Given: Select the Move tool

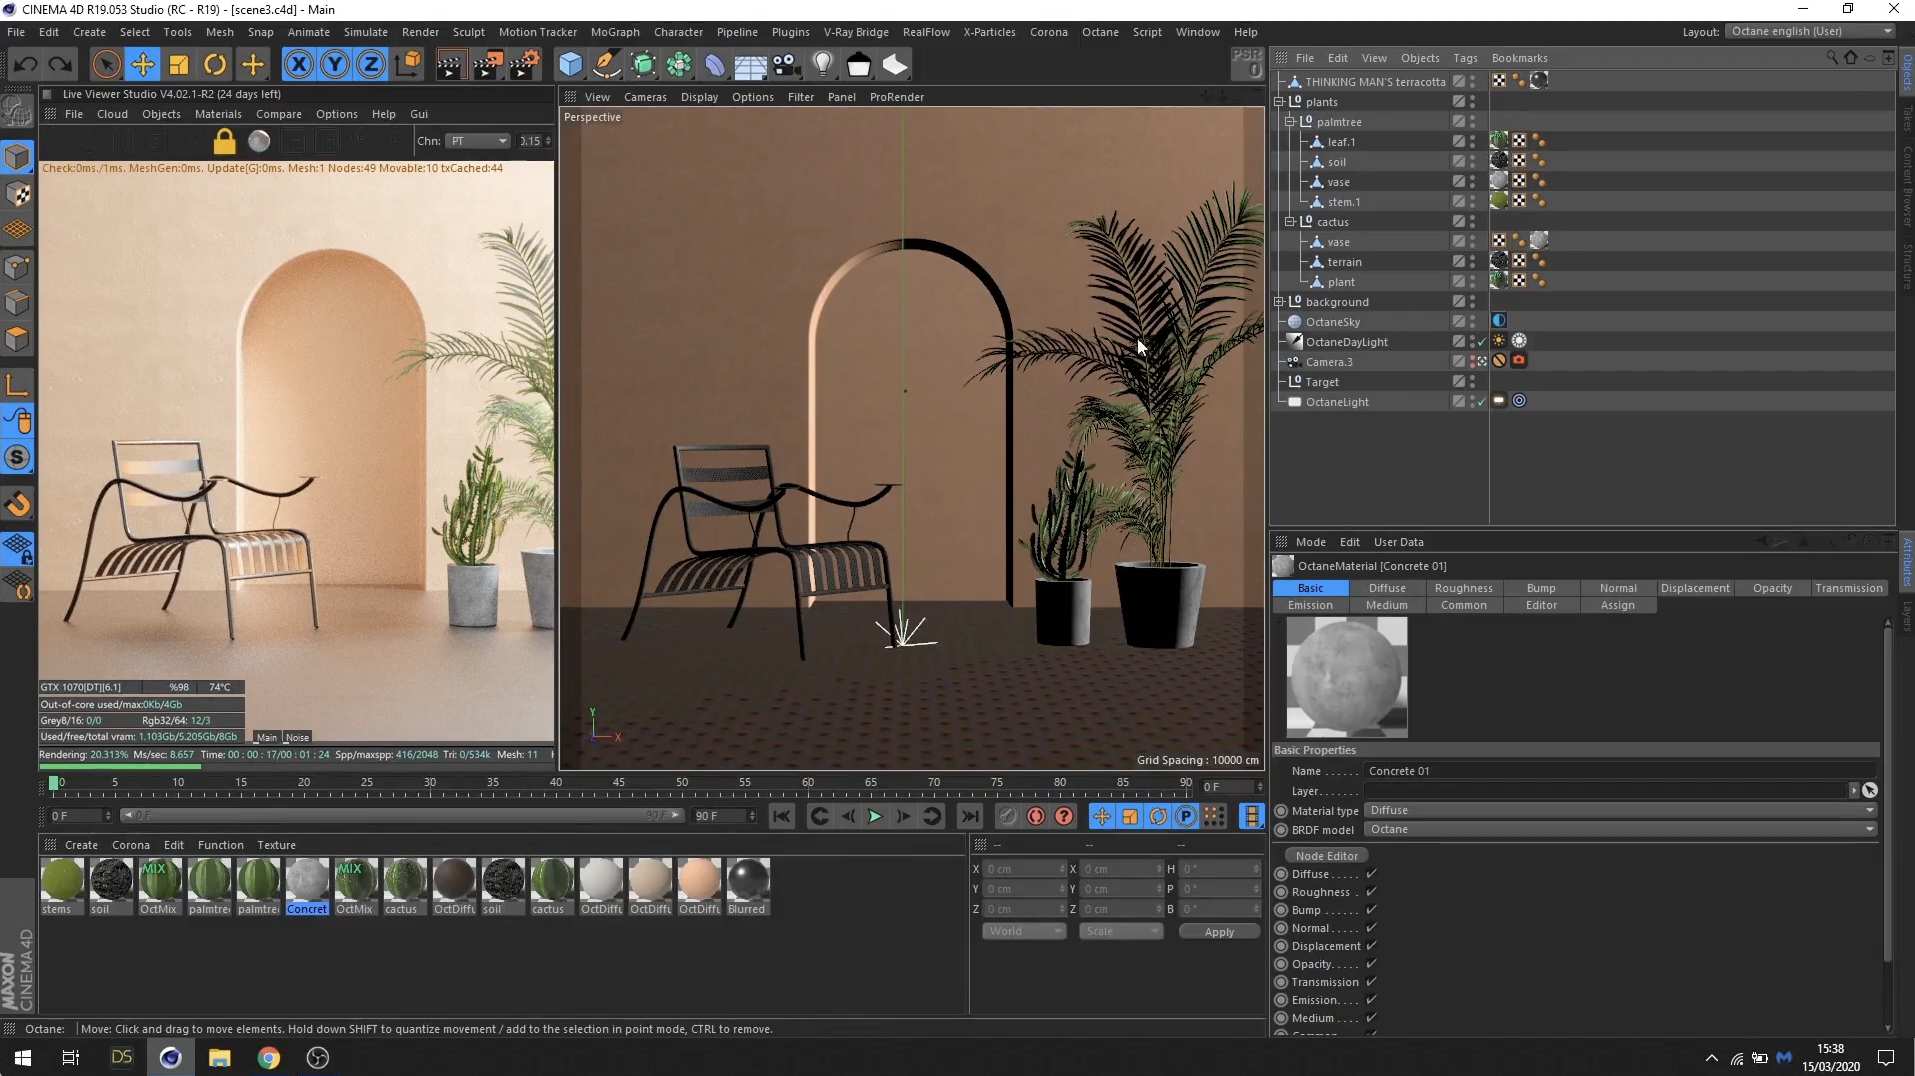Looking at the screenshot, I should tap(143, 64).
